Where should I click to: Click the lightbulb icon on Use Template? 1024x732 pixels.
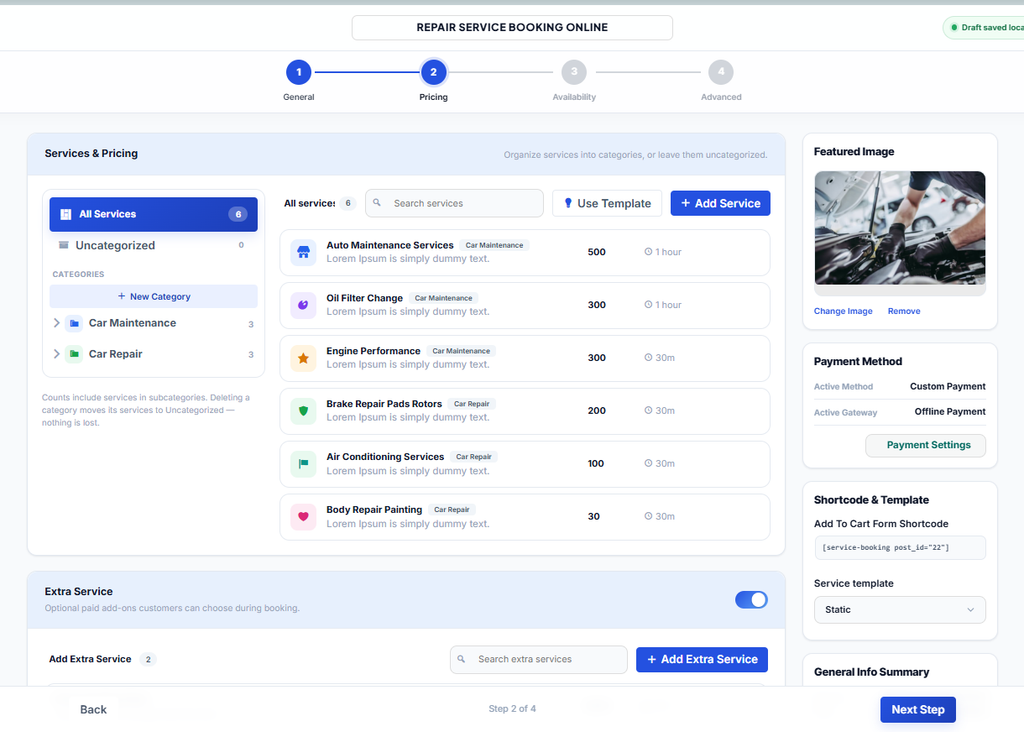pyautogui.click(x=568, y=203)
